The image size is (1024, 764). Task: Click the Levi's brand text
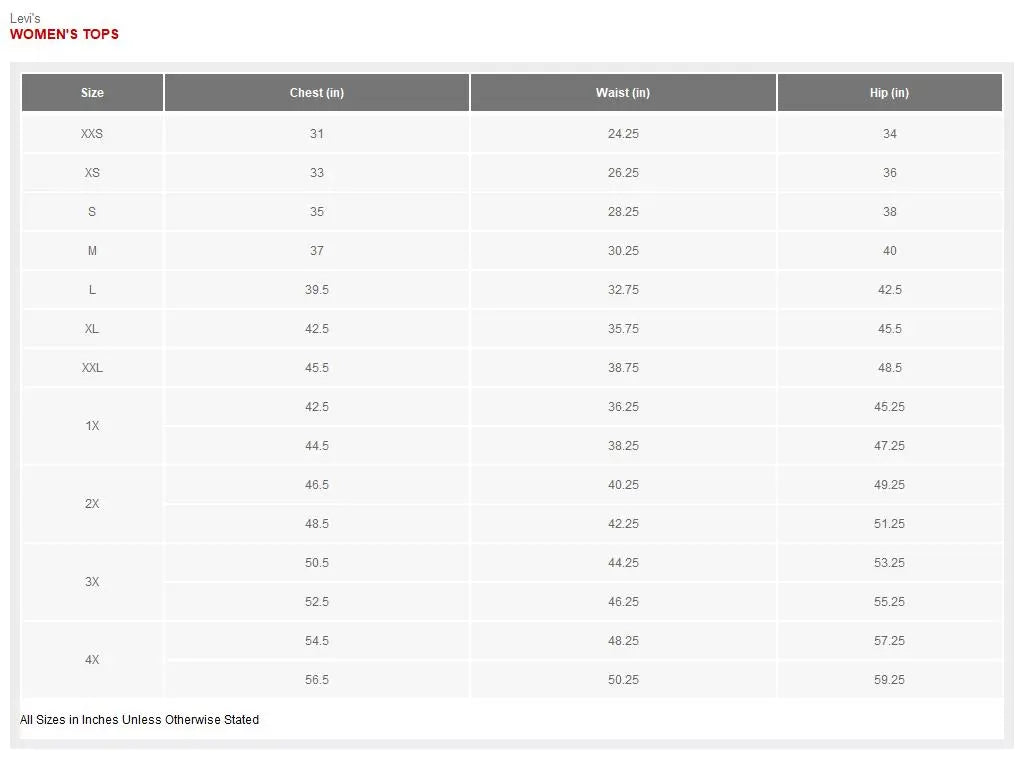[25, 18]
